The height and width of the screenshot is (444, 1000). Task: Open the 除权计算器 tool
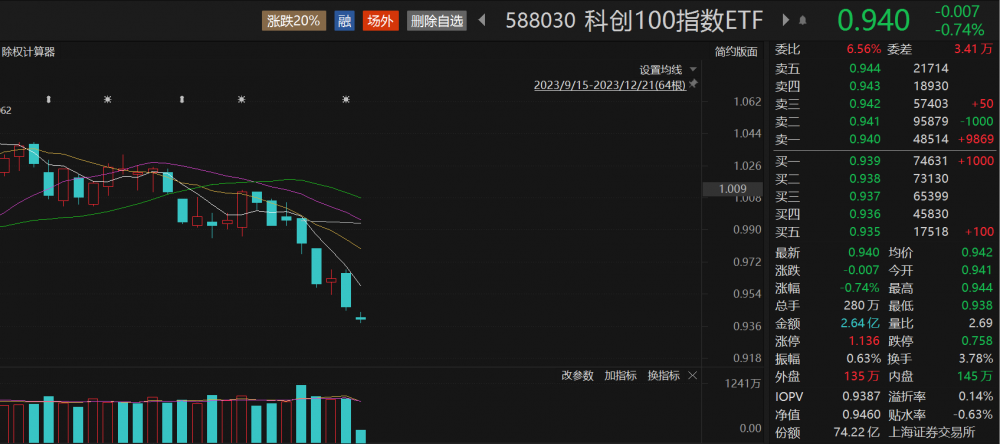(x=28, y=52)
